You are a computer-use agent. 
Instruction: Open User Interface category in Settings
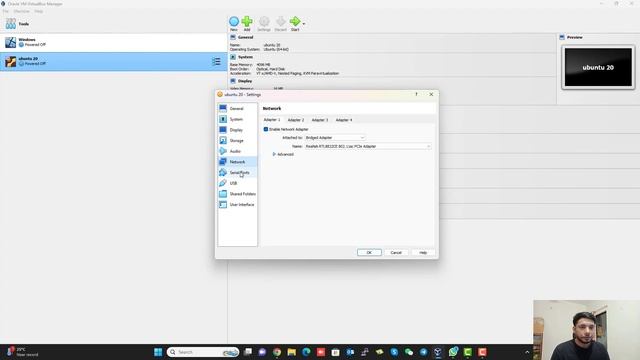[x=238, y=204]
